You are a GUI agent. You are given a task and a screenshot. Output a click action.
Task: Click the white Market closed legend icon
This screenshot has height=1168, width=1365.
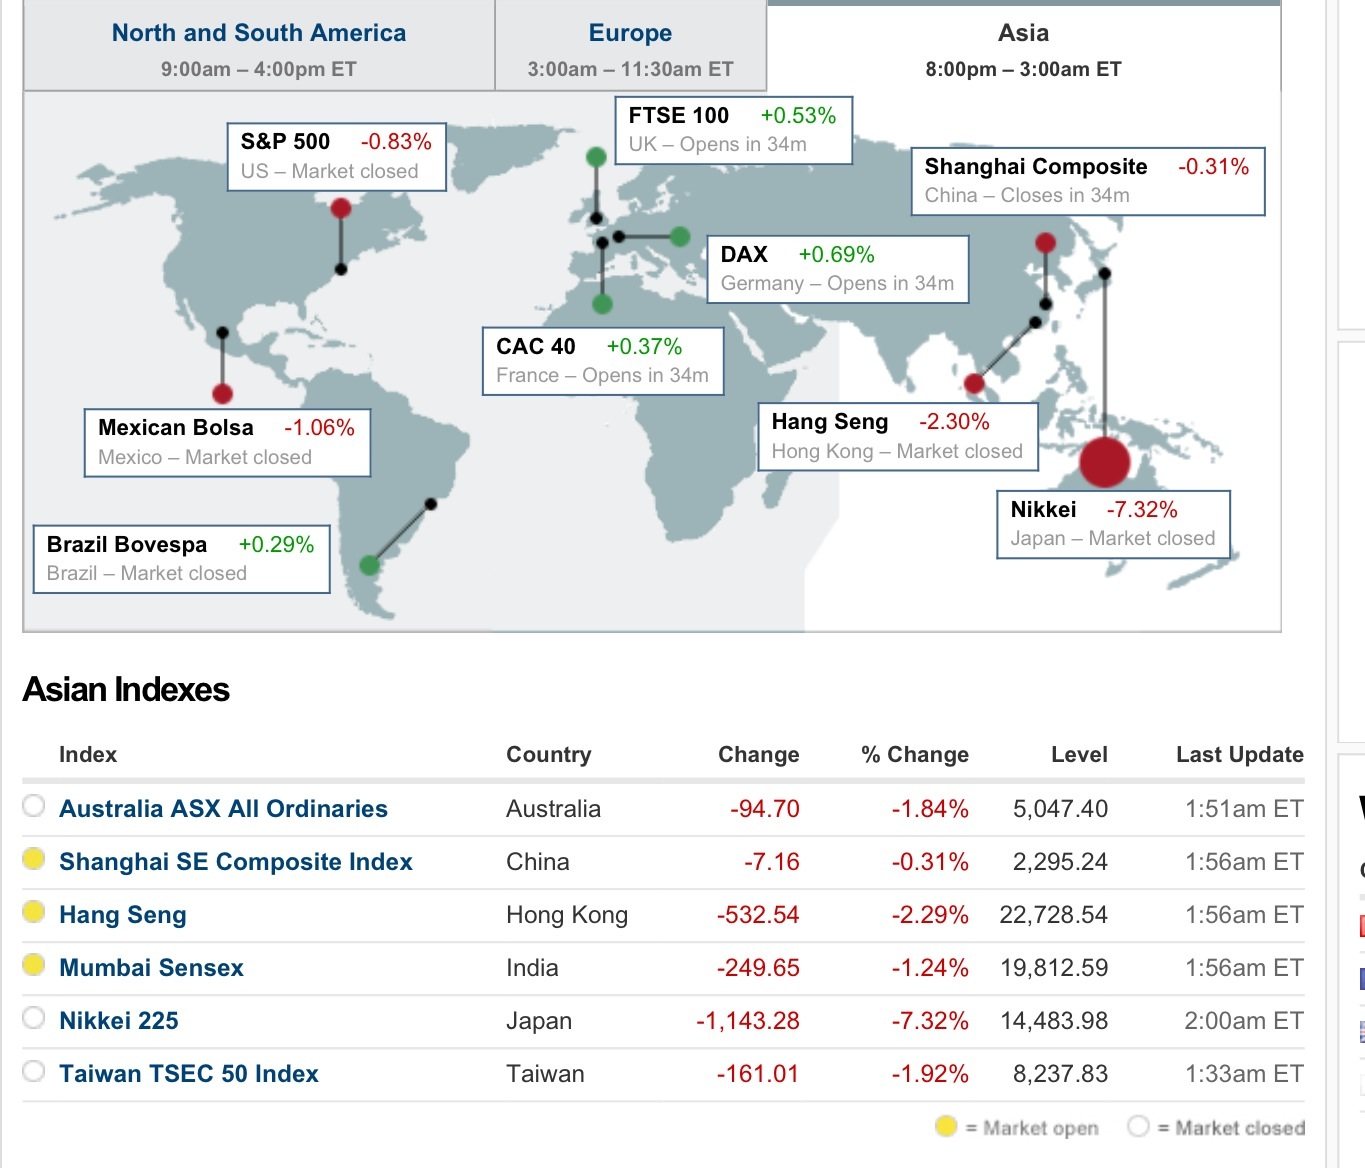(1138, 1126)
